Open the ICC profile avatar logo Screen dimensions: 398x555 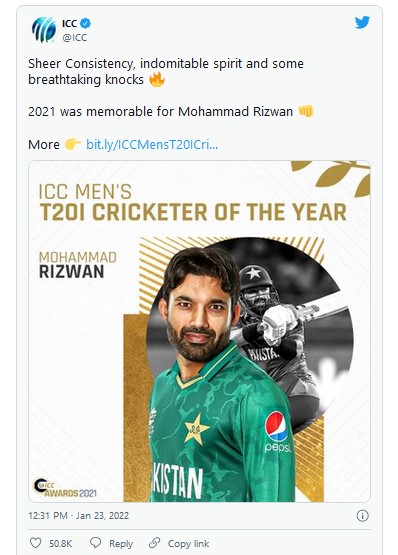[x=44, y=30]
